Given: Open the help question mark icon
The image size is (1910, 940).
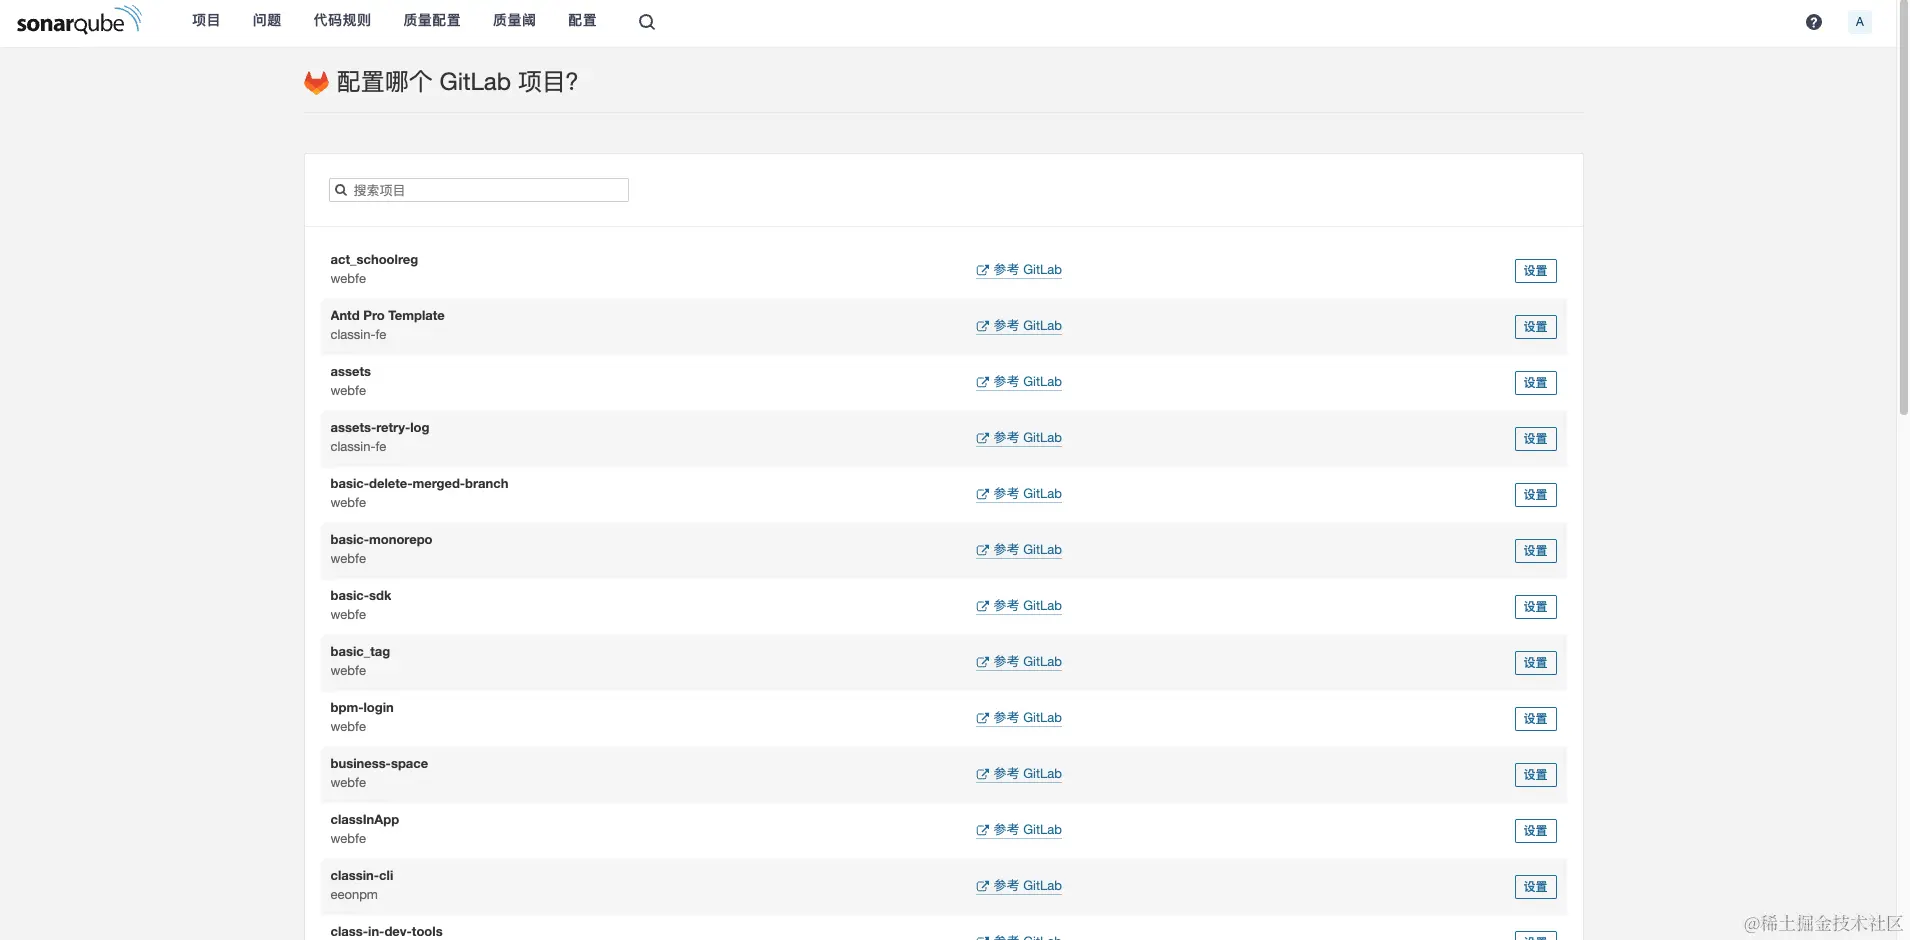Looking at the screenshot, I should click(x=1814, y=22).
